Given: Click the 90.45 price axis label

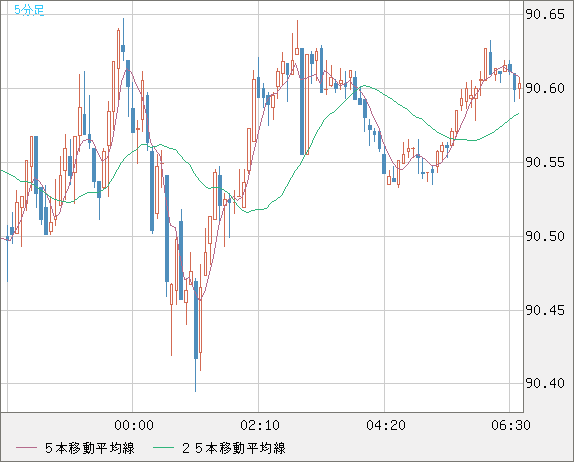Looking at the screenshot, I should 545,310.
